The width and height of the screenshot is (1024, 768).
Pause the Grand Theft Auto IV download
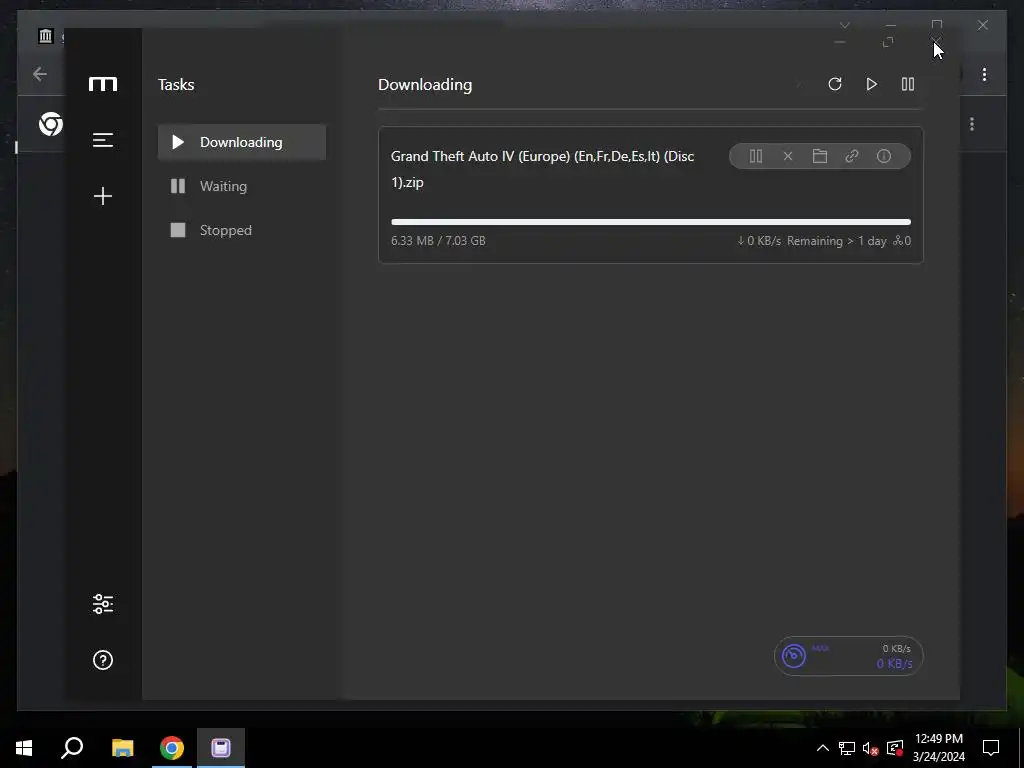pyautogui.click(x=756, y=156)
